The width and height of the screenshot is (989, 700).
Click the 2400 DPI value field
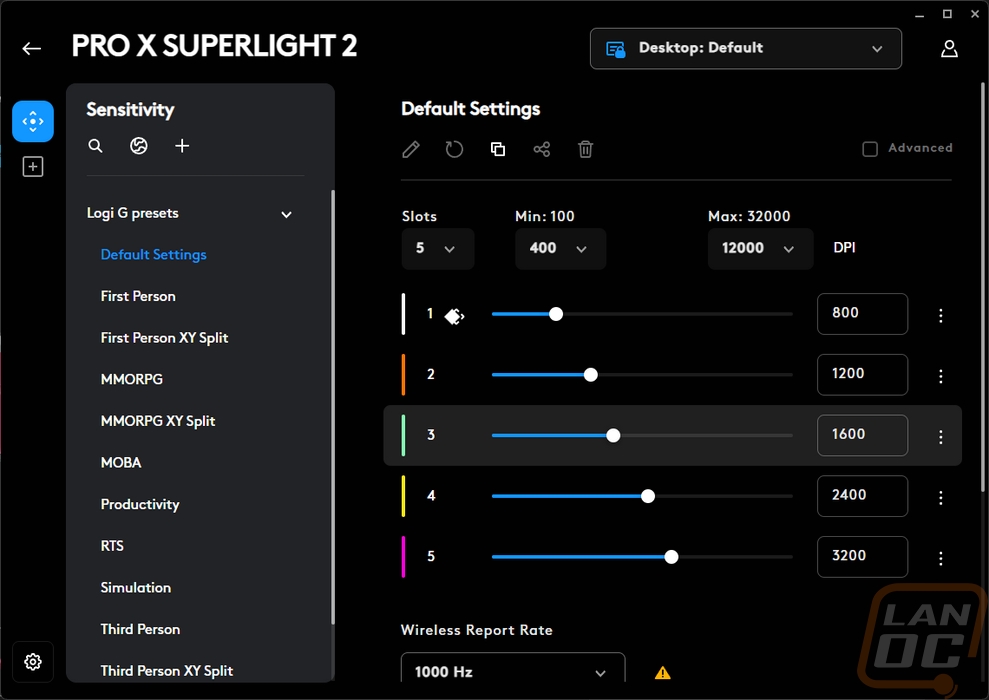[x=862, y=496]
